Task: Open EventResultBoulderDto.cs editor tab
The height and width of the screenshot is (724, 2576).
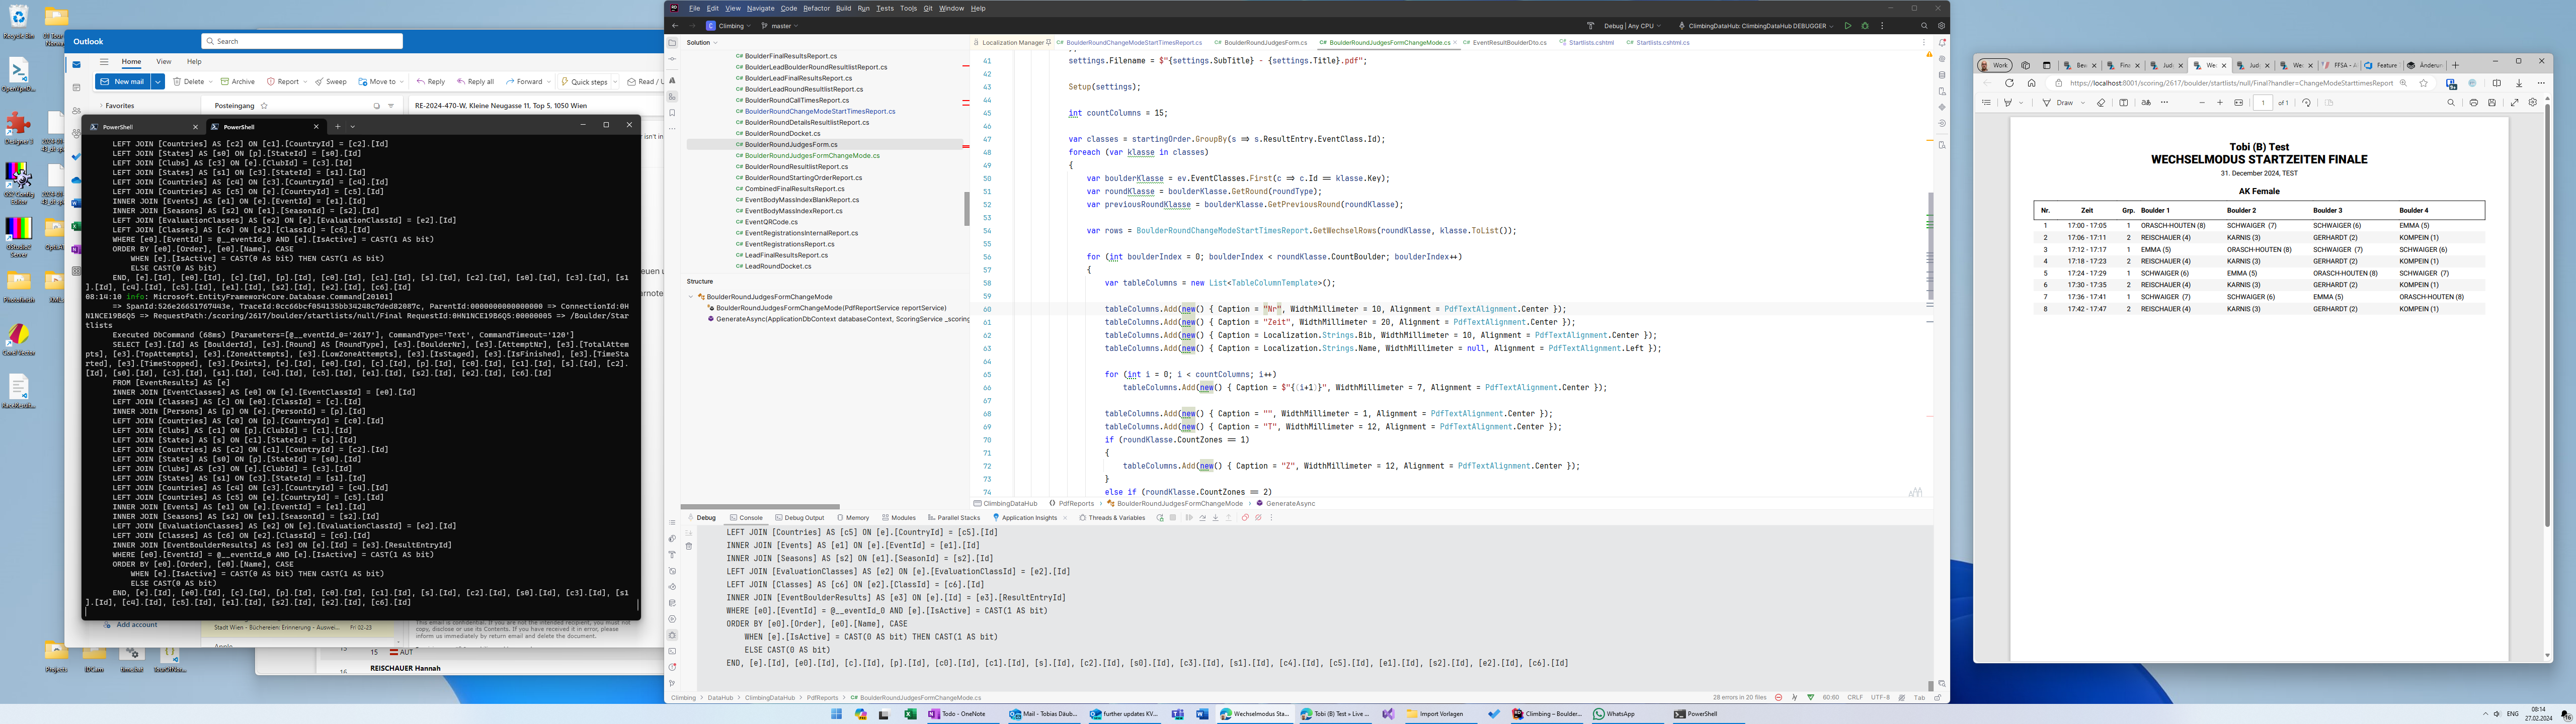Action: point(1509,43)
